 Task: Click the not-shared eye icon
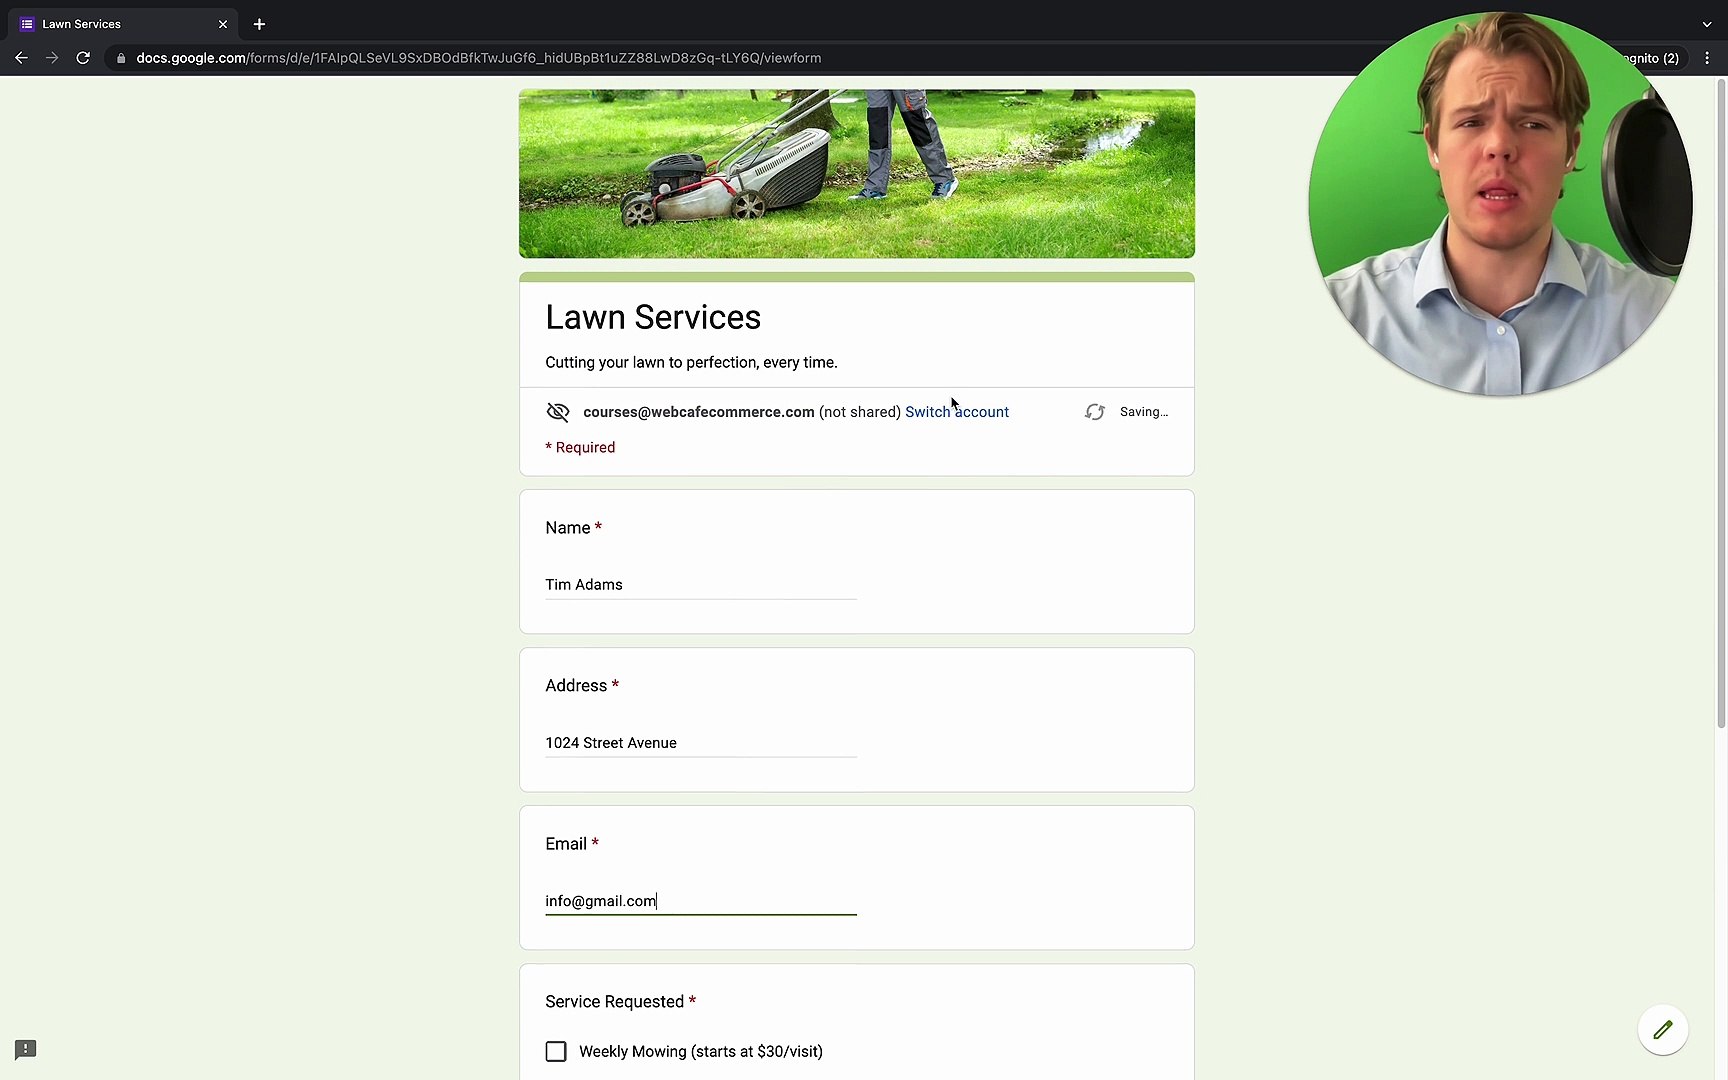tap(557, 412)
